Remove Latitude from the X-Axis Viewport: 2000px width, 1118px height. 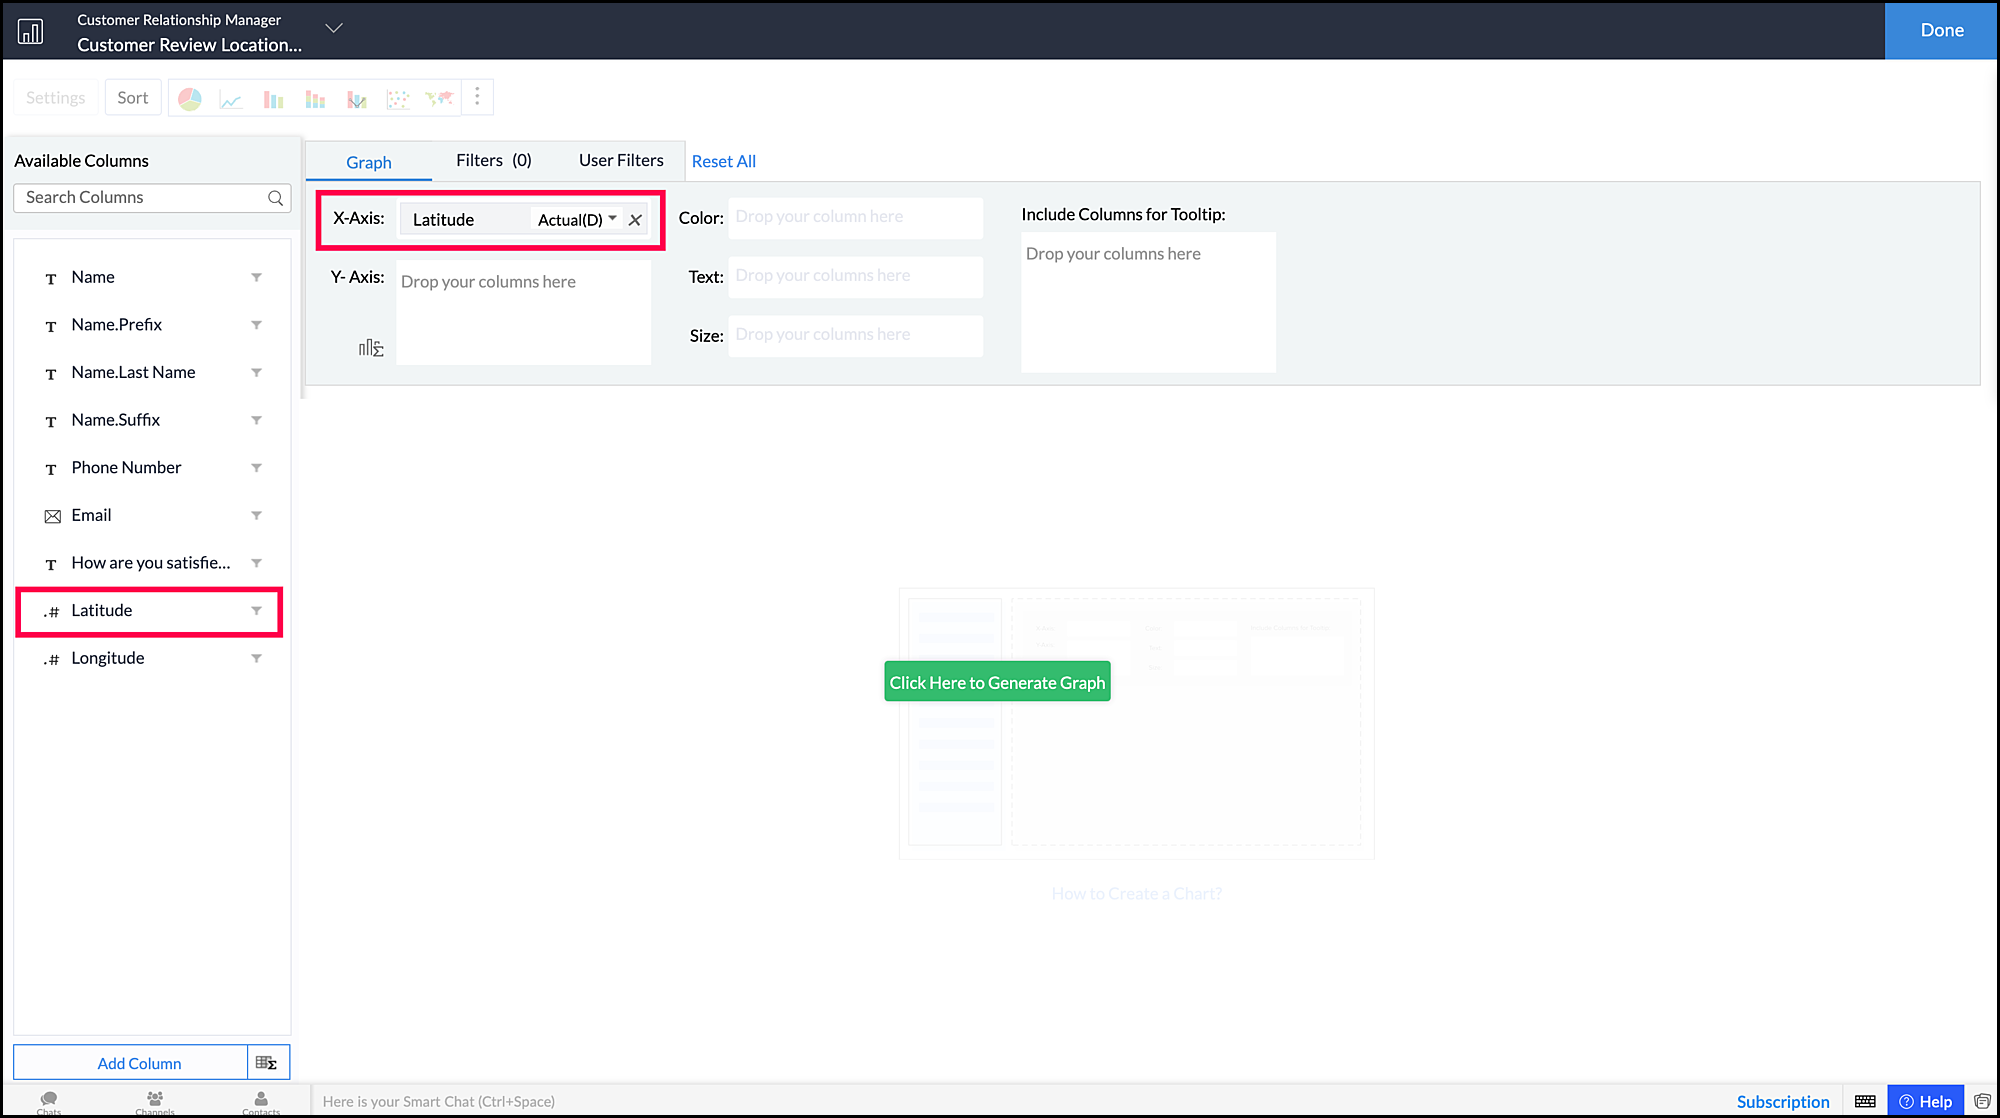[x=635, y=220]
